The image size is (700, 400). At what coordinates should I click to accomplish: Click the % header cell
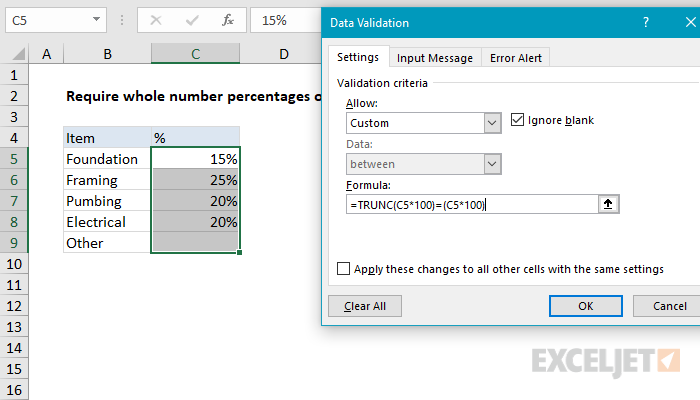click(x=196, y=138)
